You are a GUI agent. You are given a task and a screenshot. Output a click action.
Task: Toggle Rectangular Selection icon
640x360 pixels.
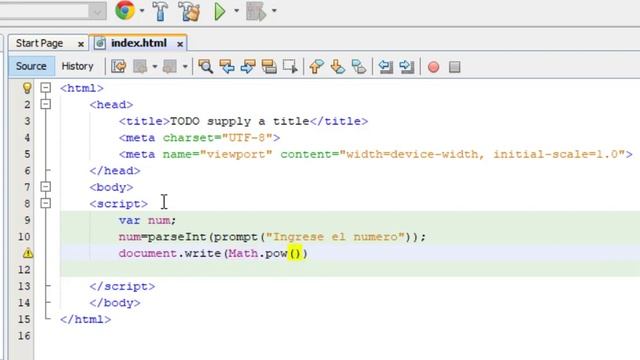pyautogui.click(x=290, y=67)
